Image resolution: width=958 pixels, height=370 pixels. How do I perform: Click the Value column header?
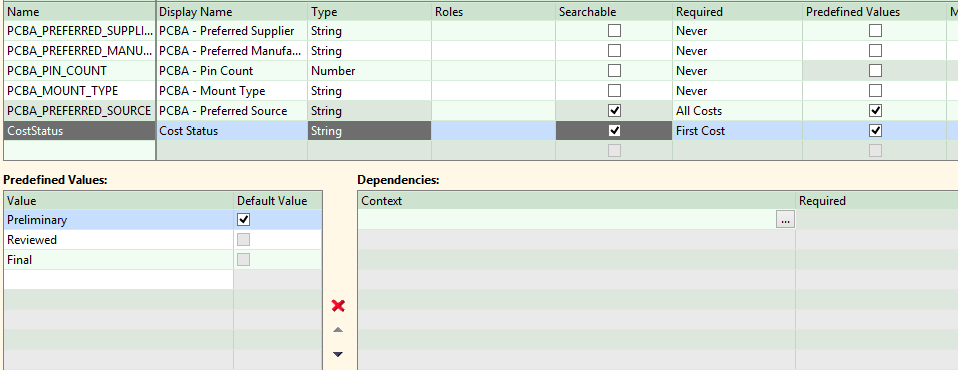119,201
